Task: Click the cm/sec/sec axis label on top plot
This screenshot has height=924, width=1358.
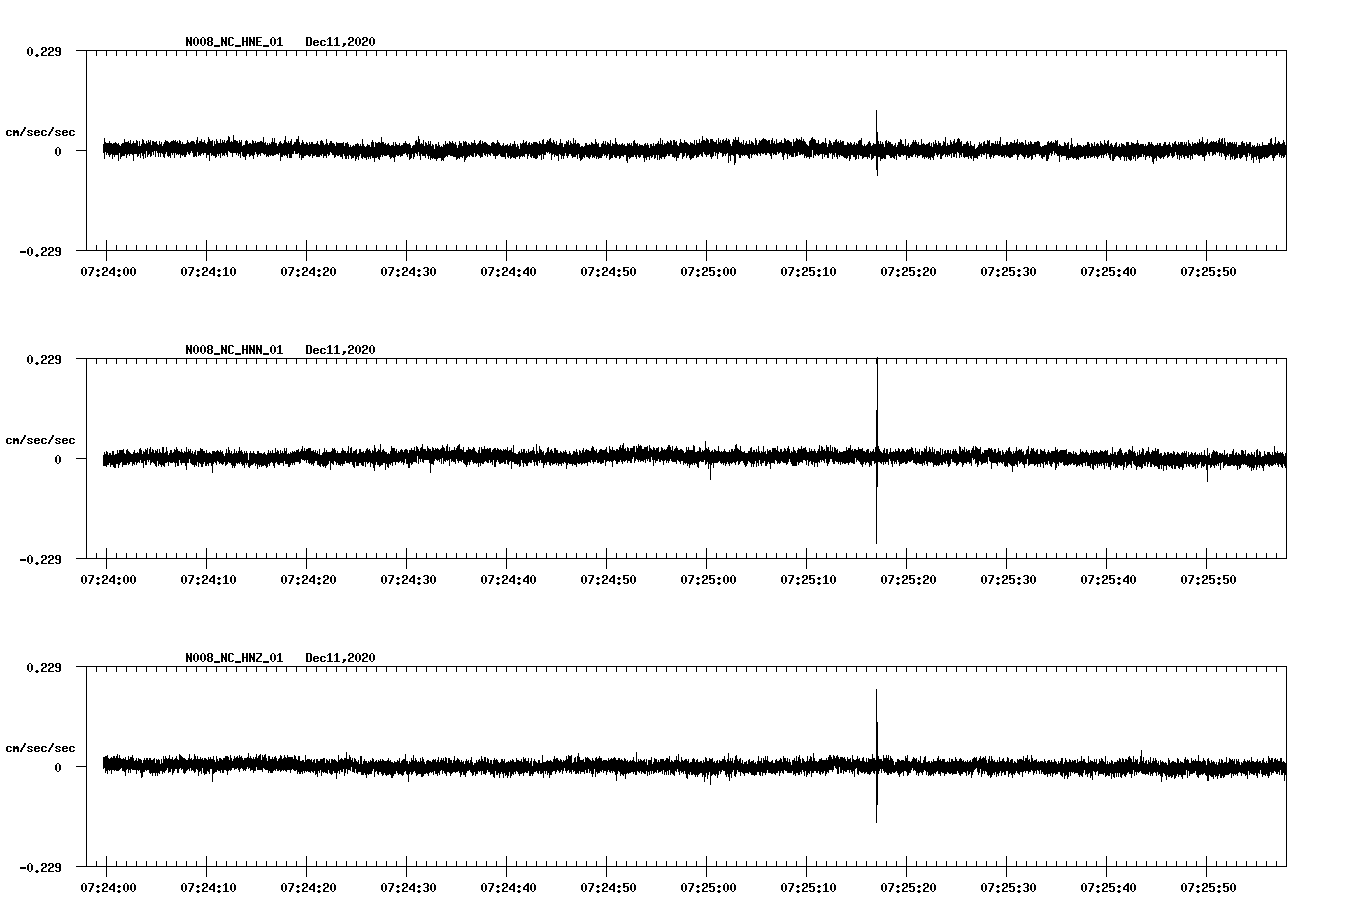Action: coord(41,131)
